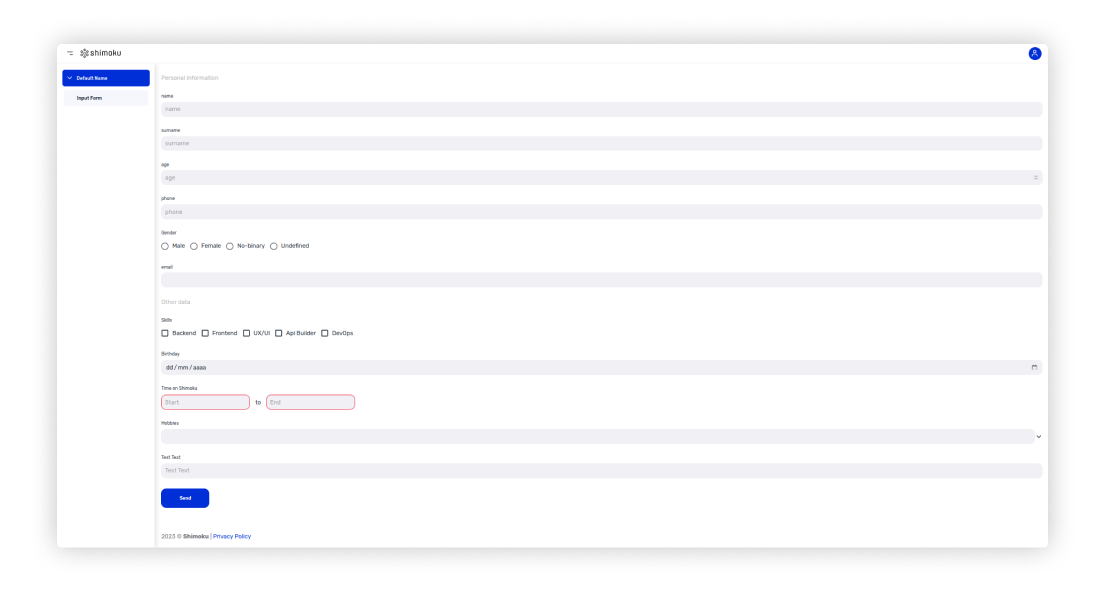
Task: Open the user profile avatar
Action: 1035,53
